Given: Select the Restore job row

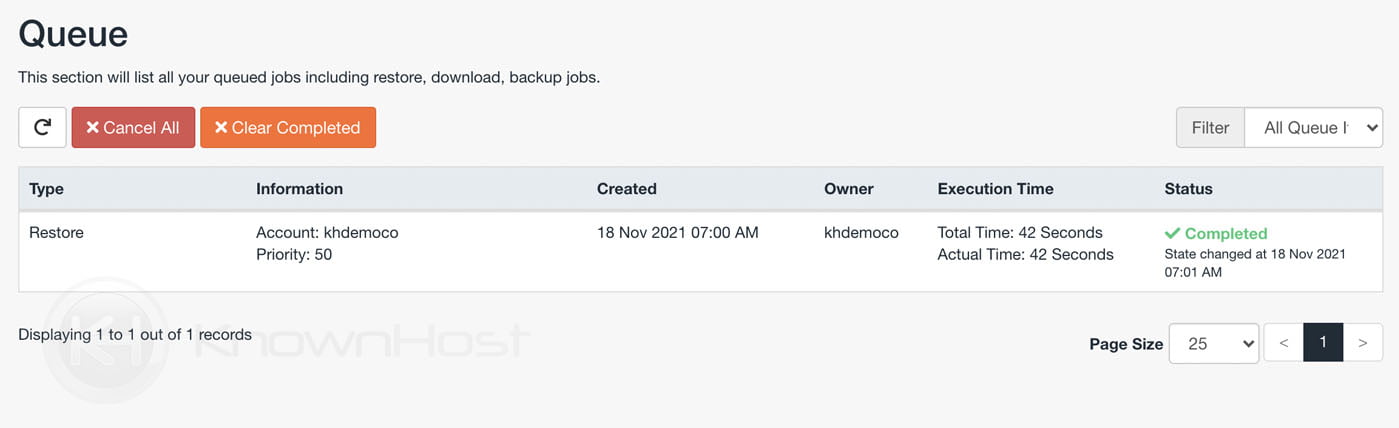Looking at the screenshot, I should pos(700,252).
